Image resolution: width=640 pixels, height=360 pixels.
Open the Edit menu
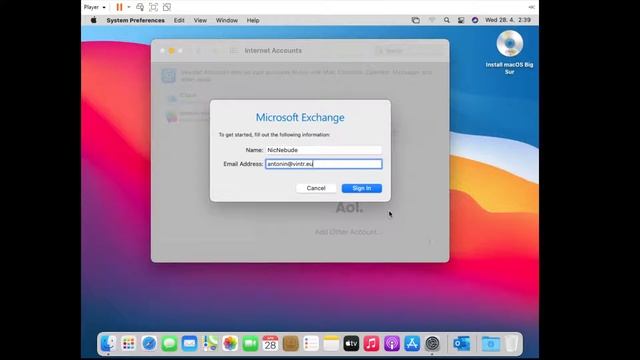coord(179,20)
